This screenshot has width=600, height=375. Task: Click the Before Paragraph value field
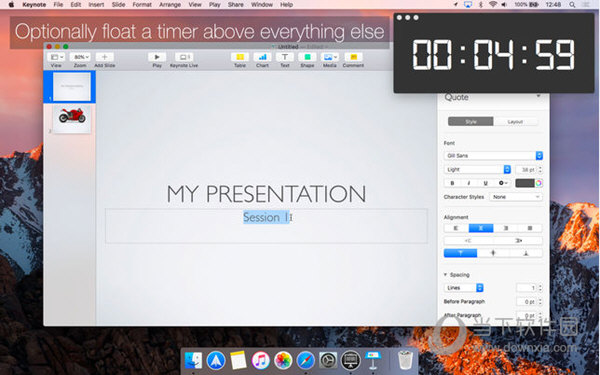pos(526,302)
